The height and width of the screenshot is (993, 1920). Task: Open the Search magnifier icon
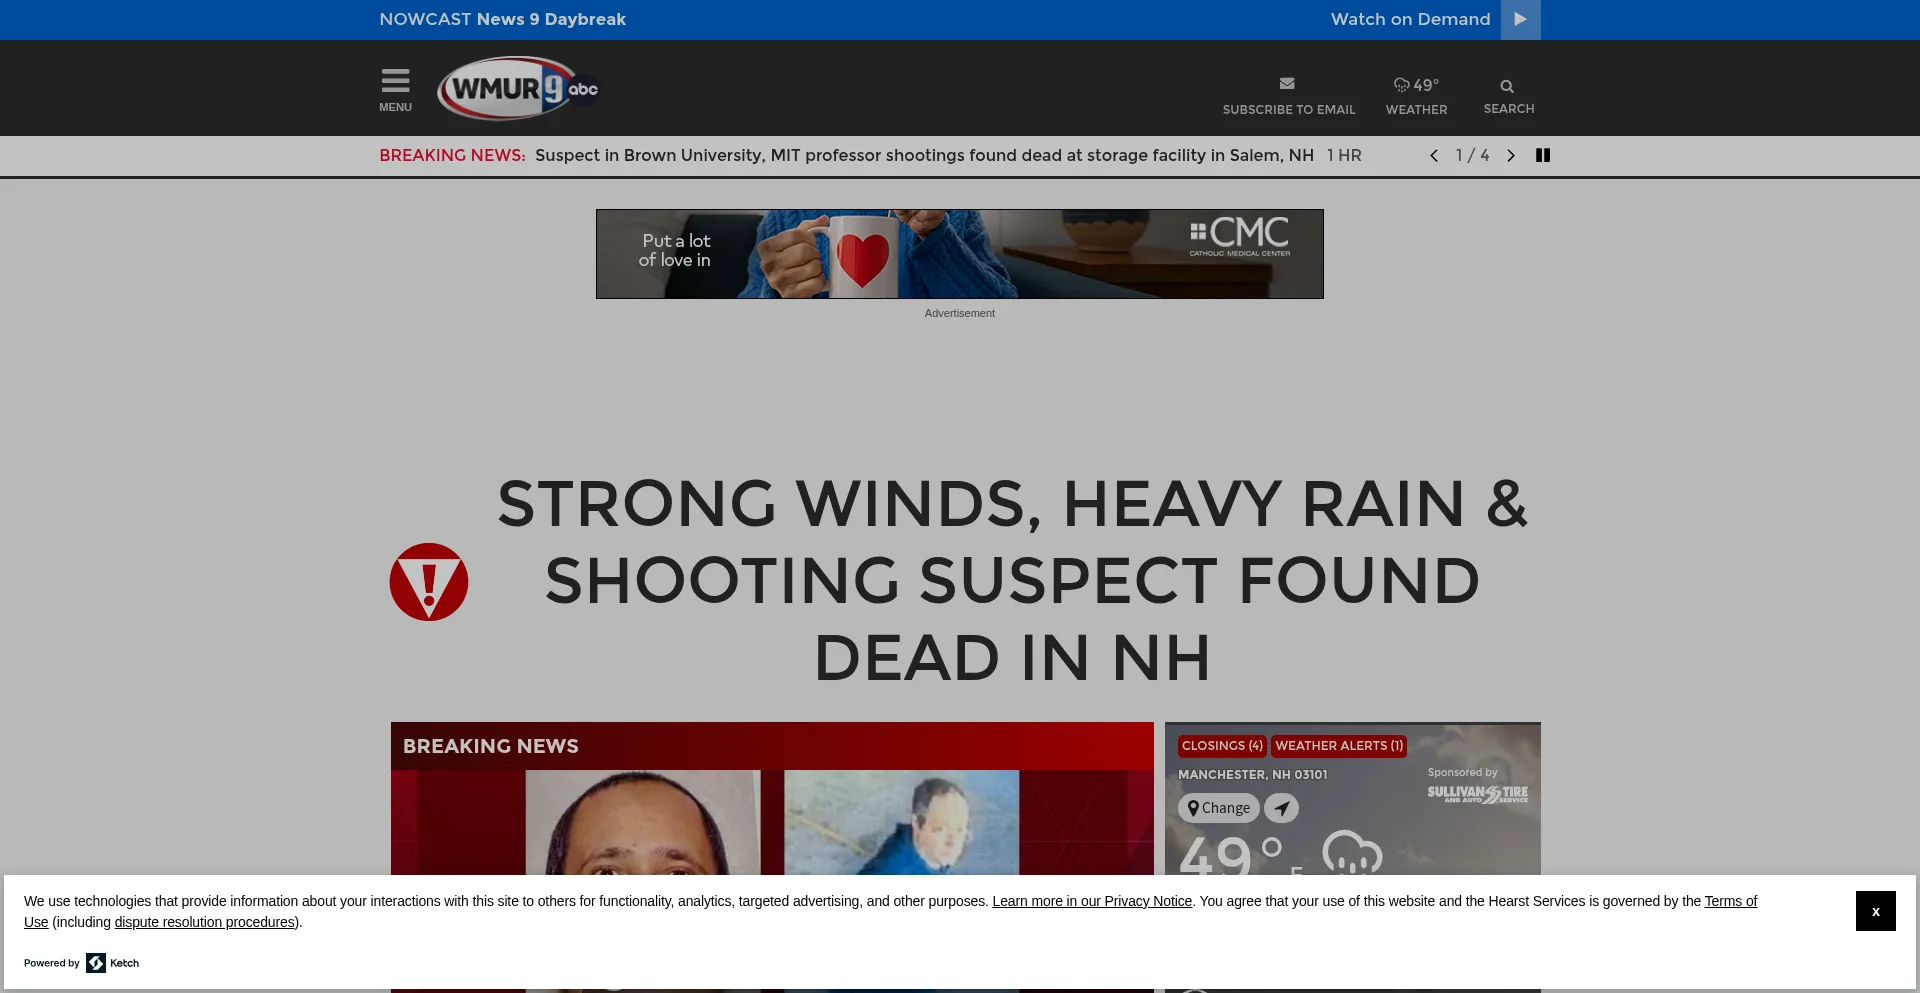pyautogui.click(x=1508, y=88)
